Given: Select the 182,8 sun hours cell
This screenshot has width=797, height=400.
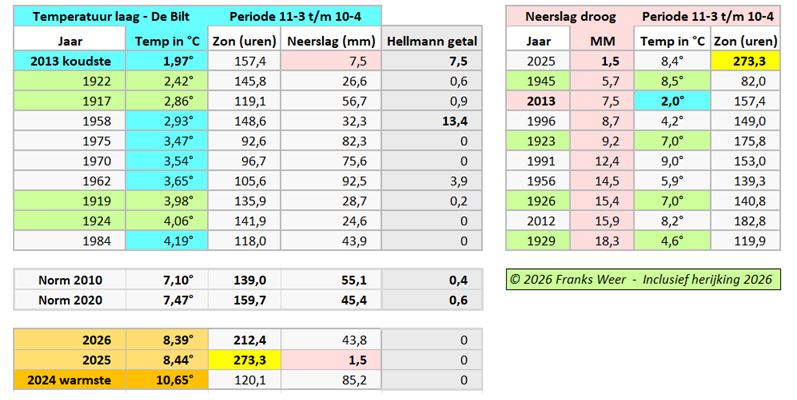Looking at the screenshot, I should [745, 220].
